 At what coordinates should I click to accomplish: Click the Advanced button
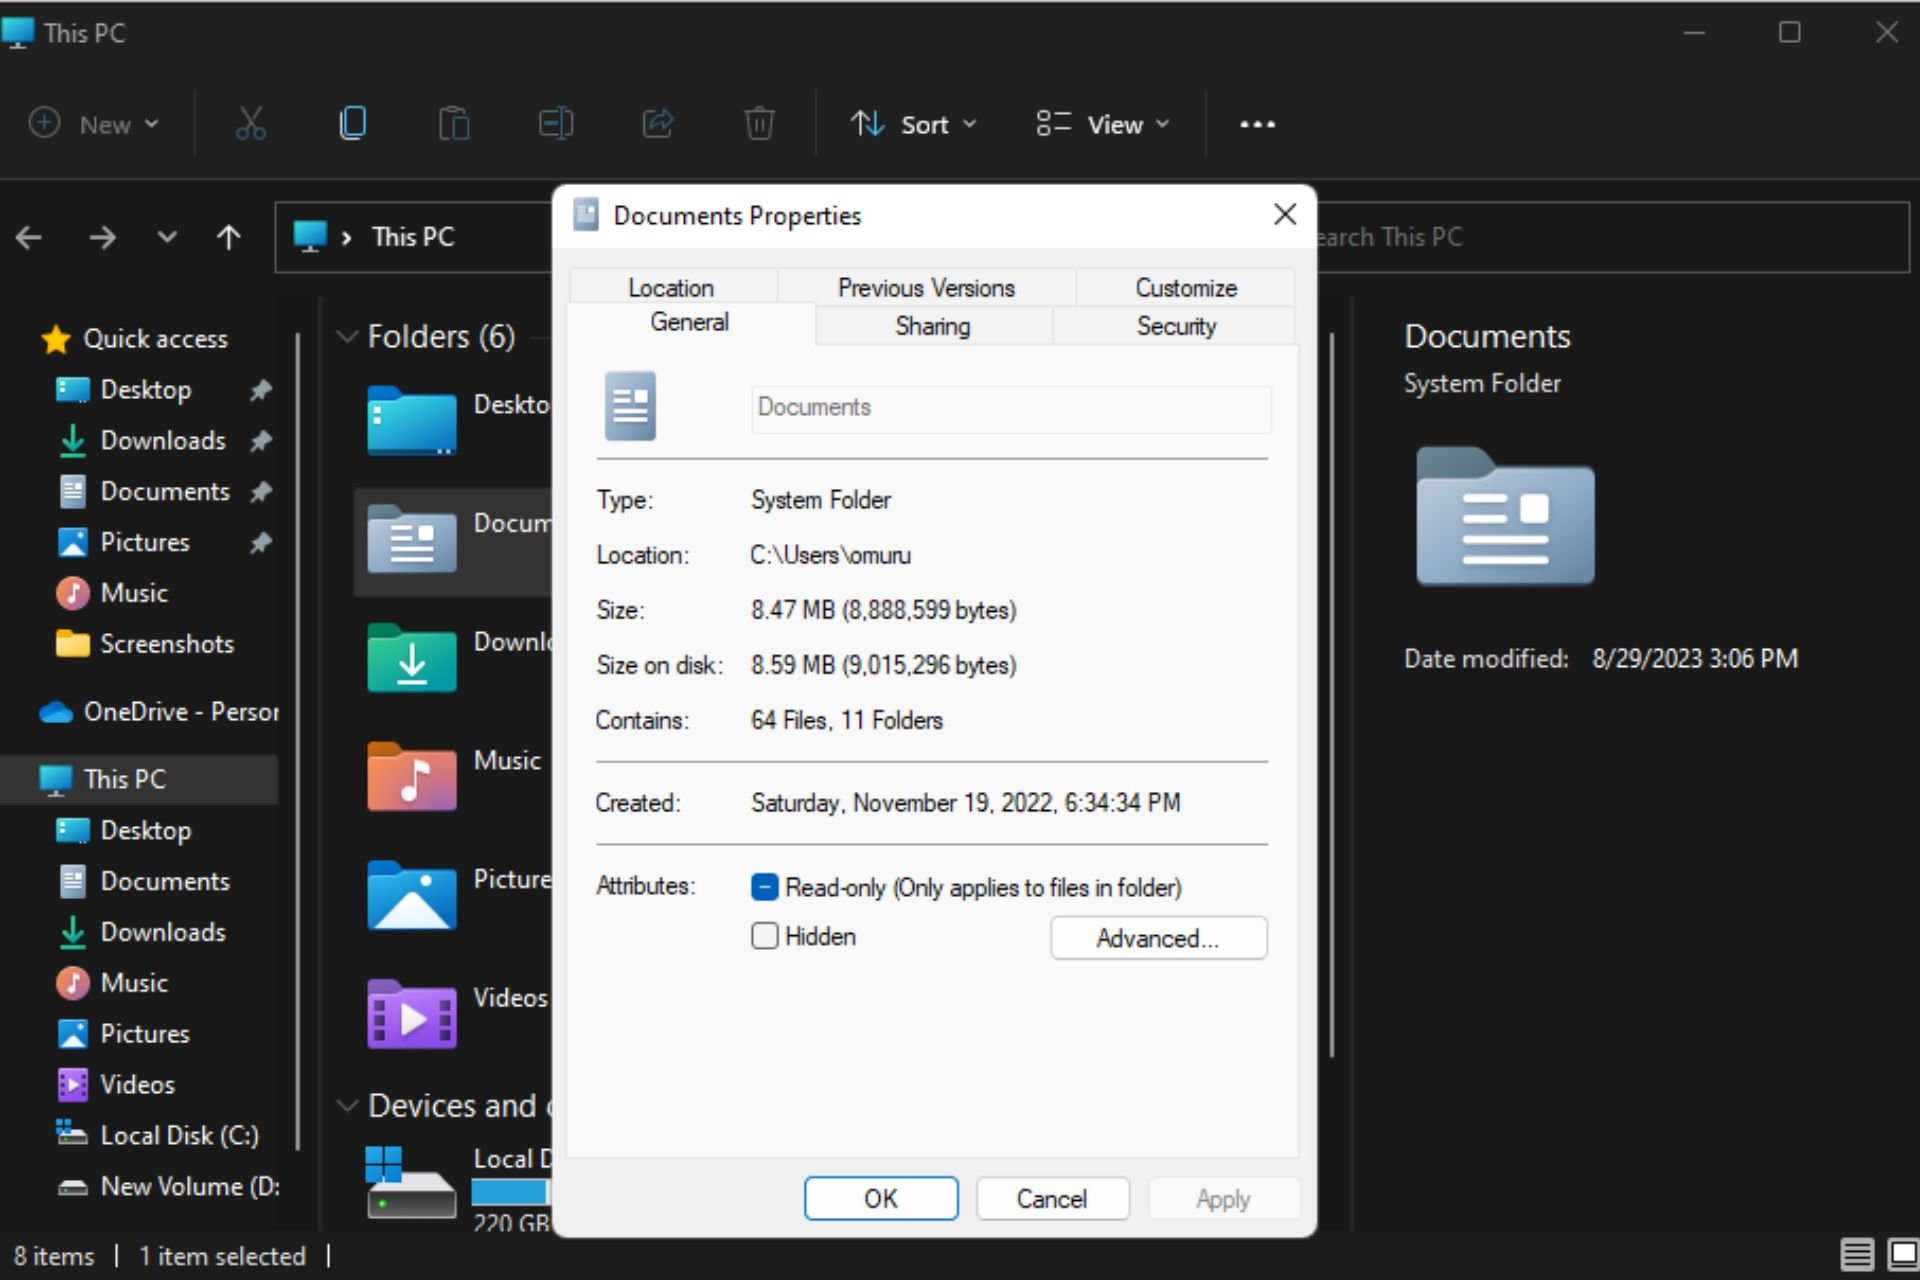tap(1159, 938)
